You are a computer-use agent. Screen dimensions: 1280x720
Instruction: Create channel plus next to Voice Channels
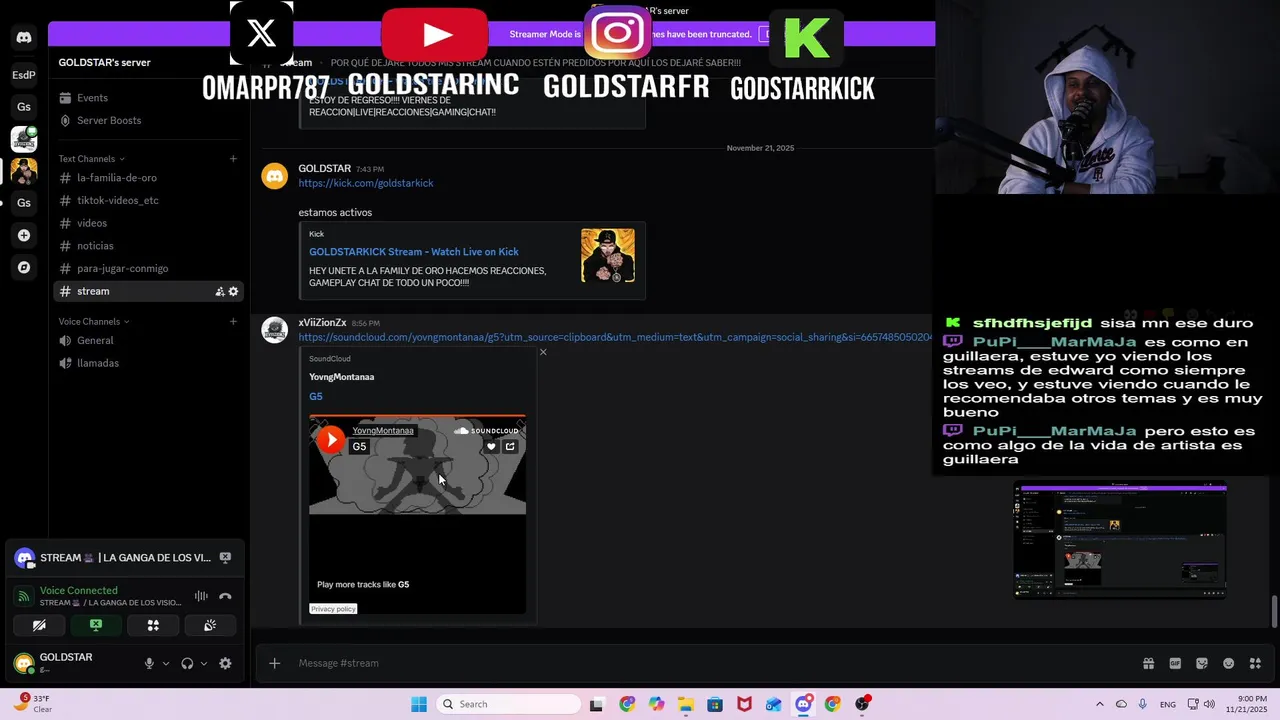coord(233,322)
